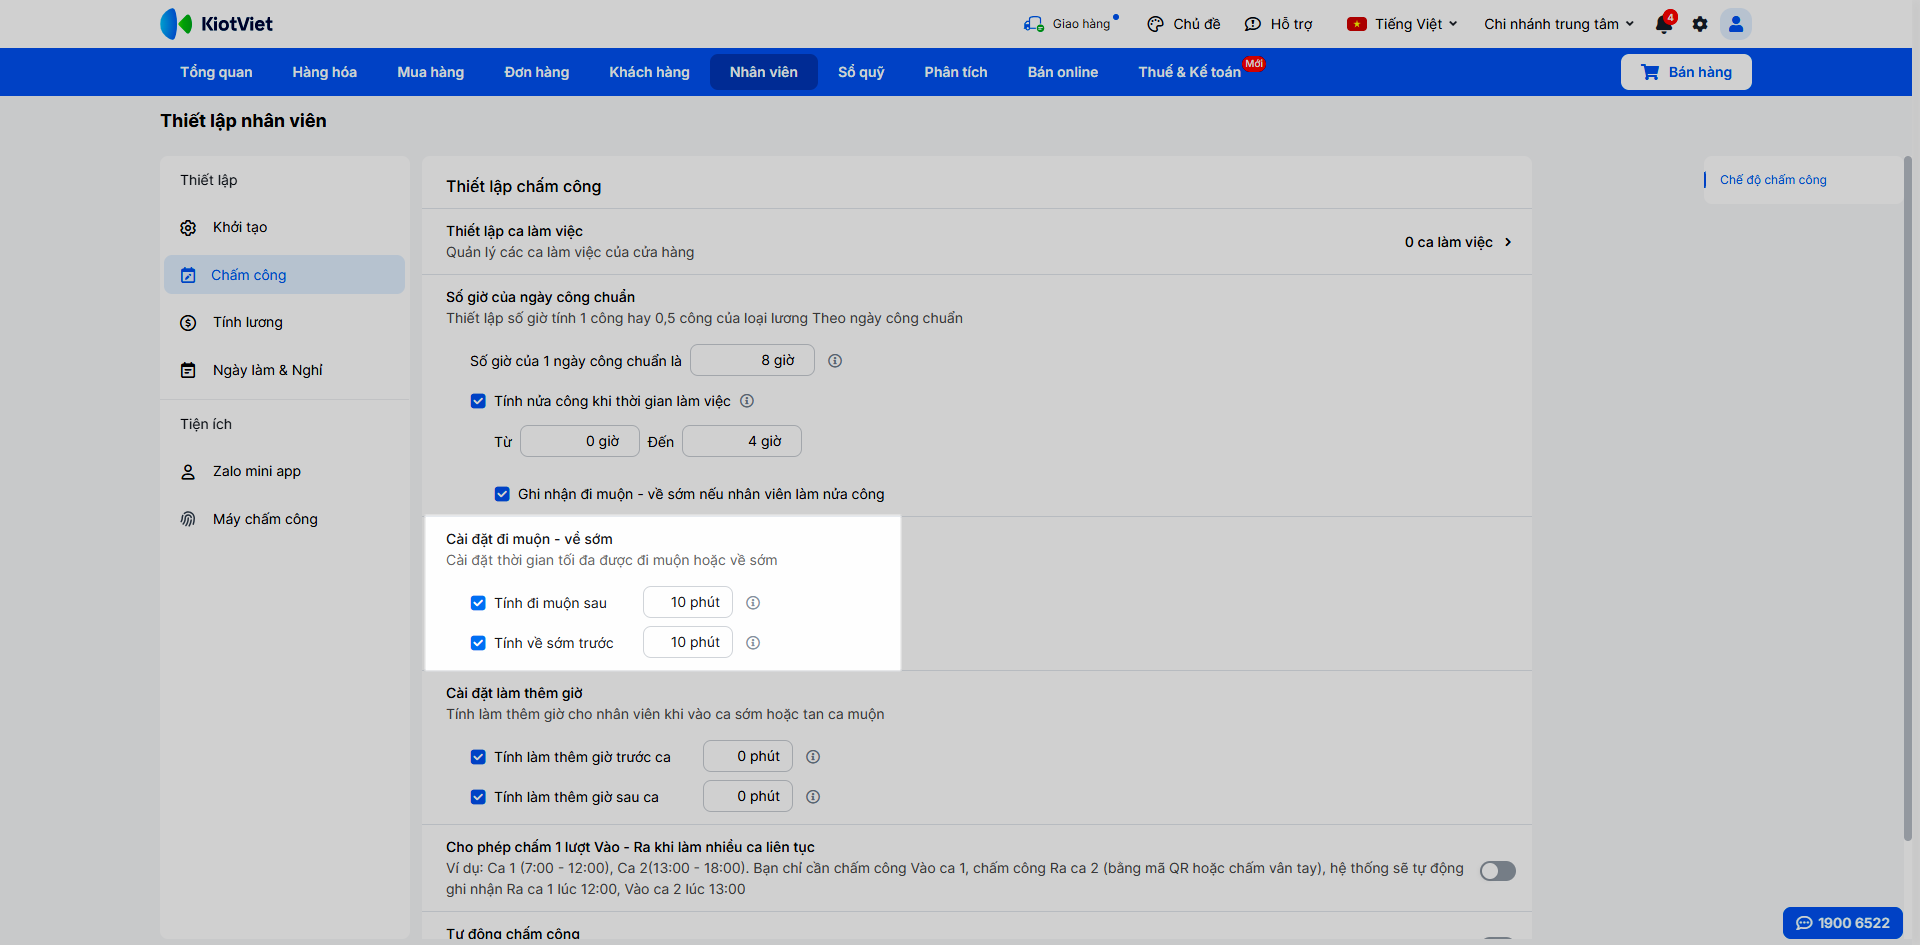Image resolution: width=1920 pixels, height=945 pixels.
Task: Click the Khởi tạo gear icon
Action: click(x=188, y=228)
